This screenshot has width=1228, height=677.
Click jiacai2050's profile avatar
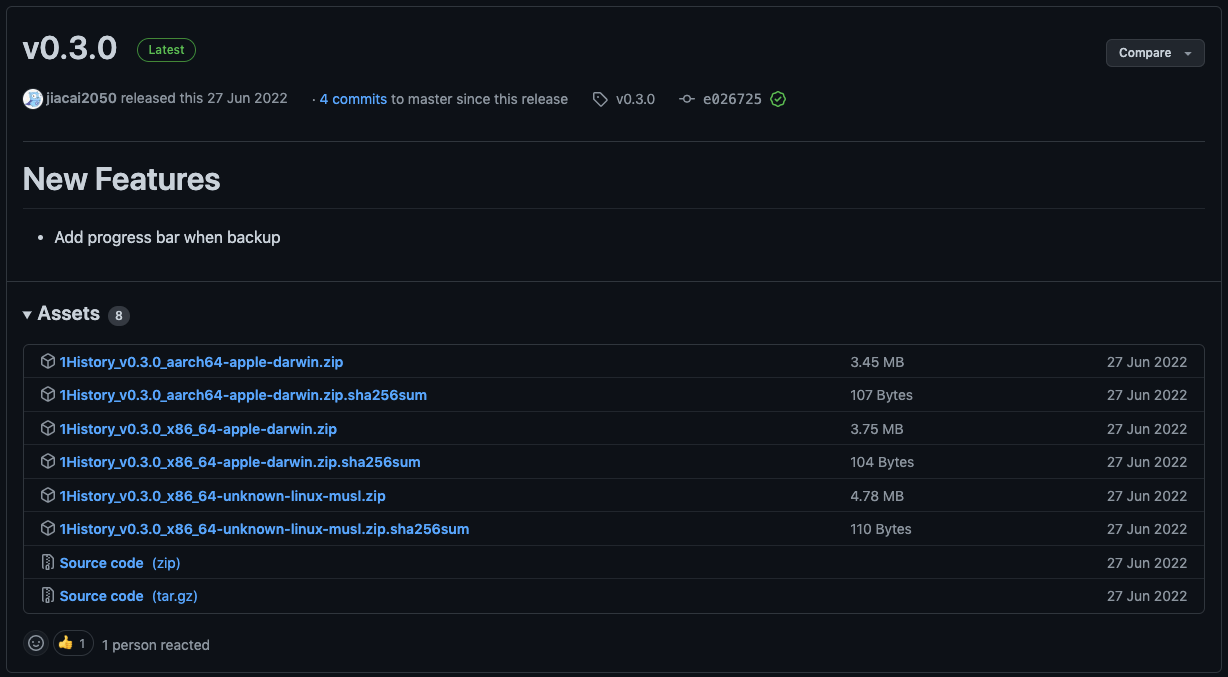(x=32, y=98)
